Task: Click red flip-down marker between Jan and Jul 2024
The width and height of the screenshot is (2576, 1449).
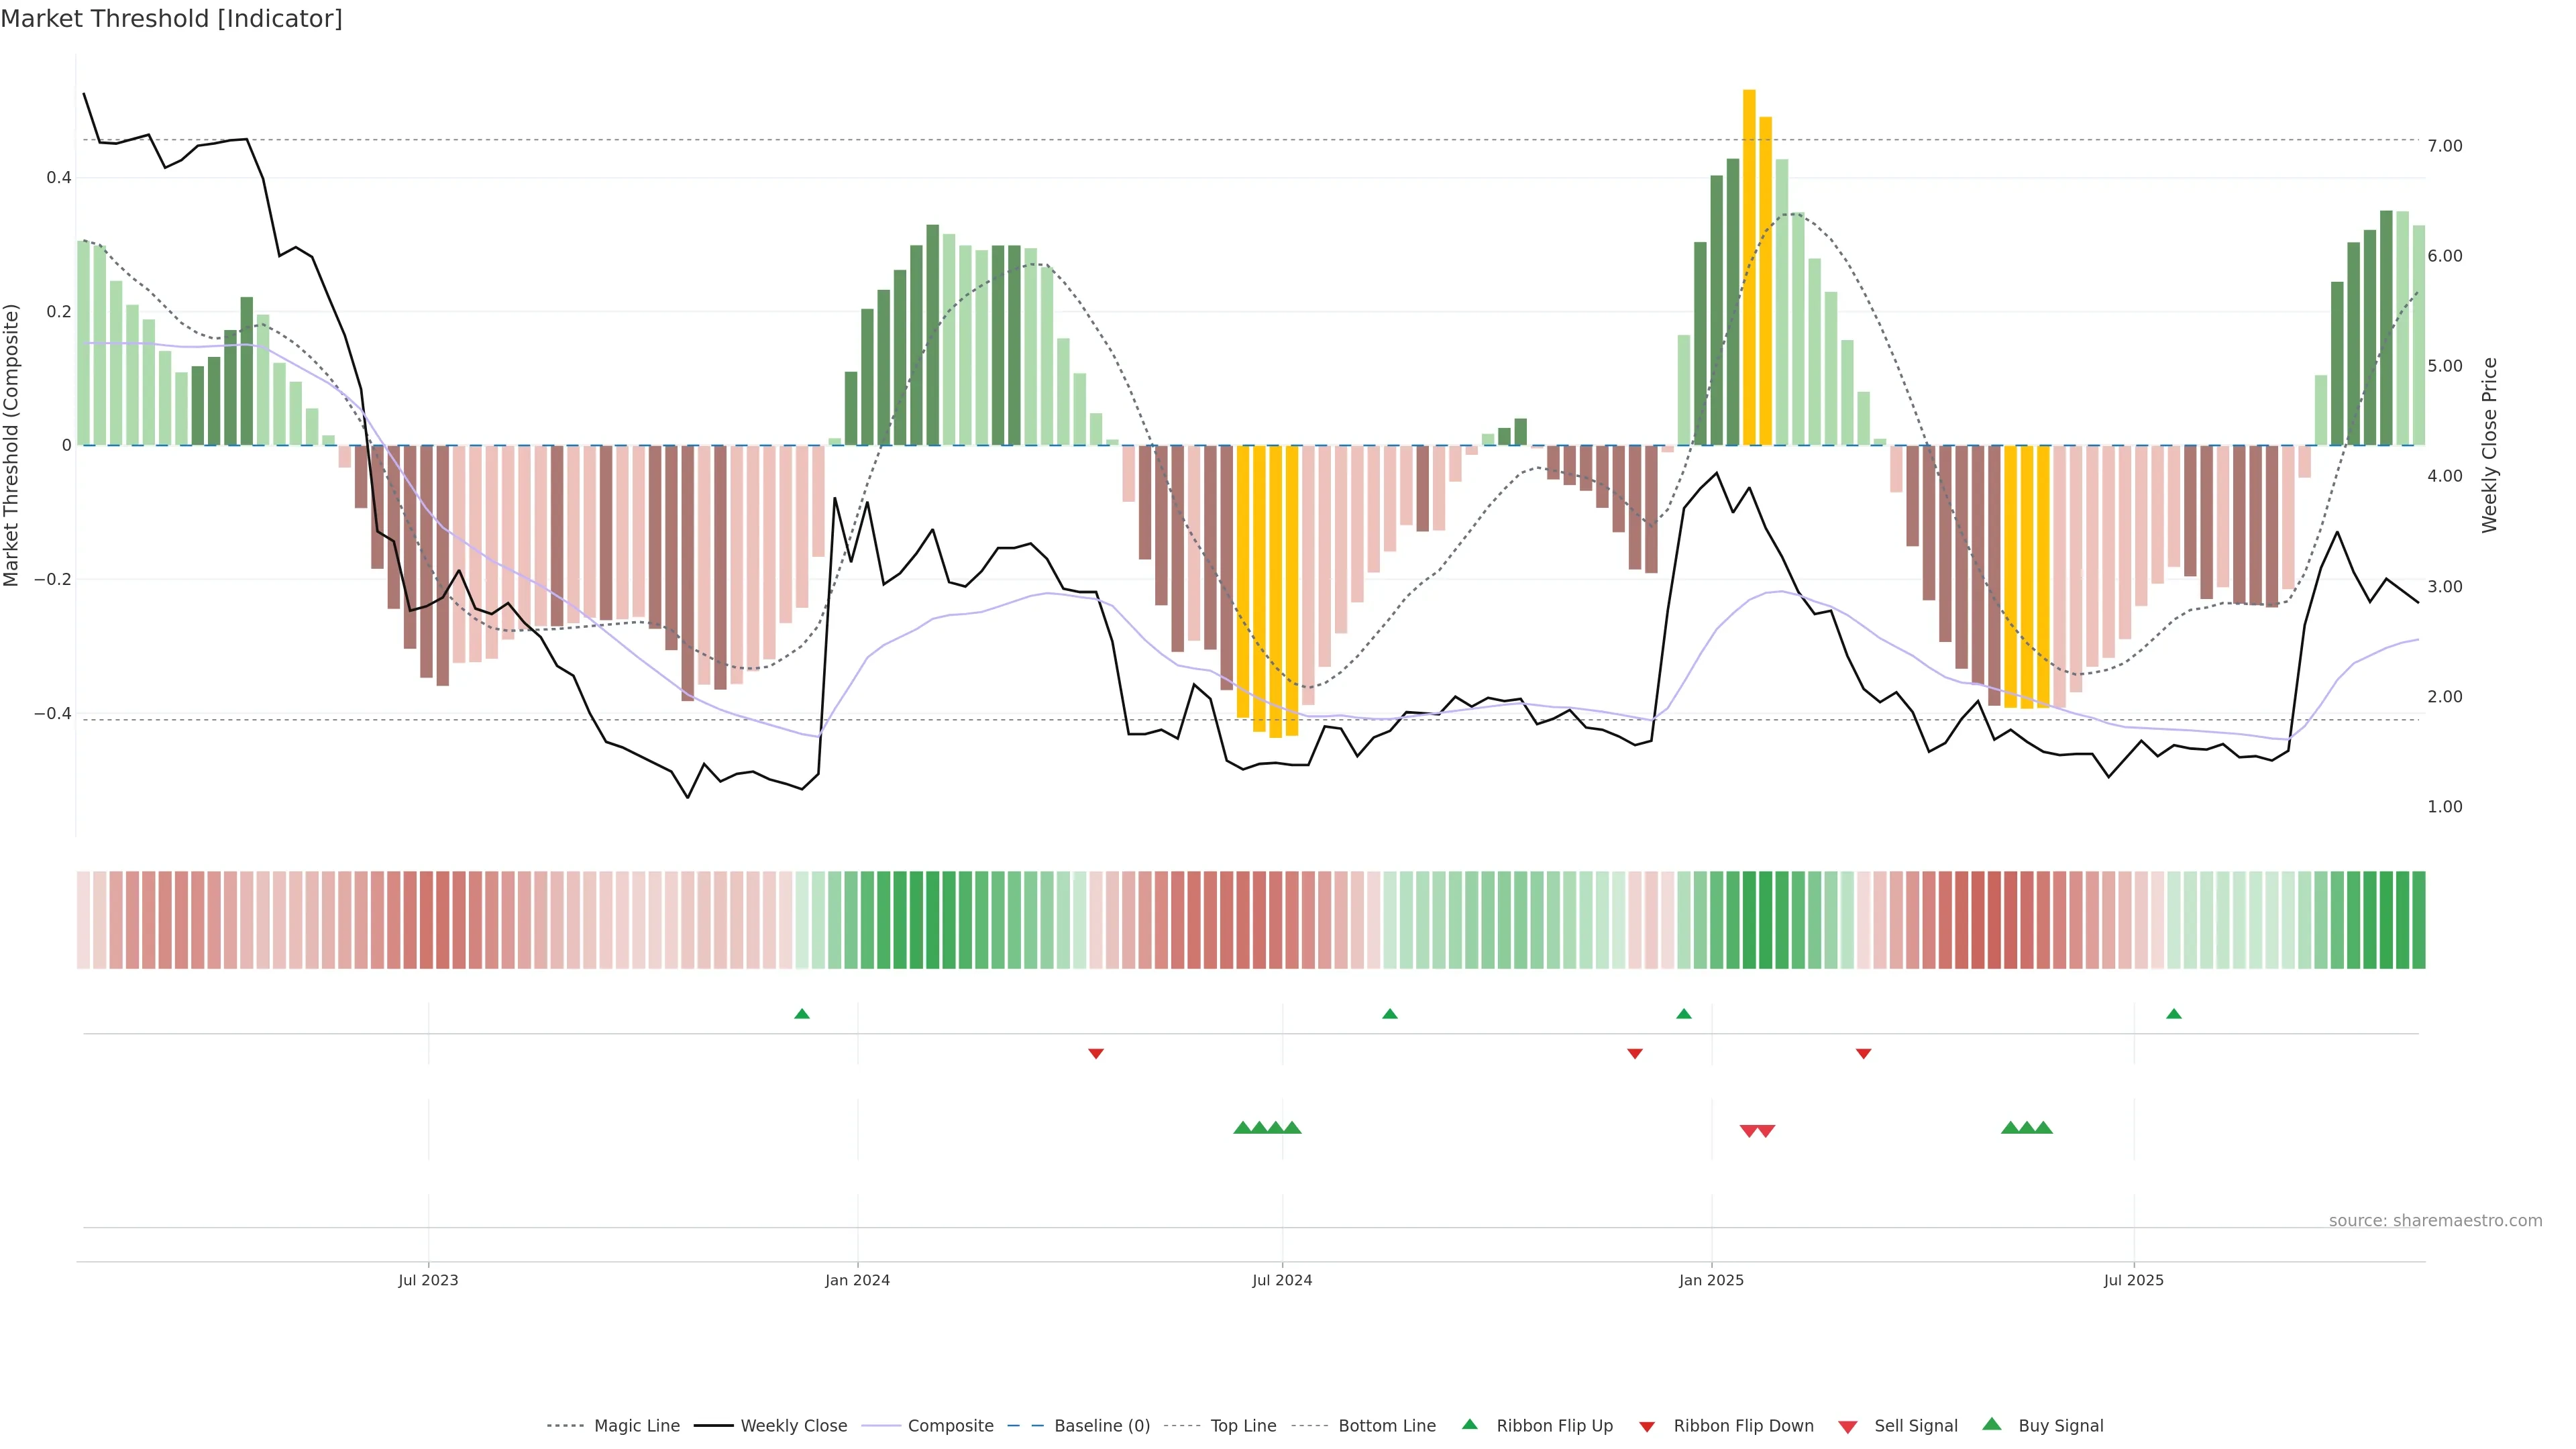Action: point(1096,1053)
